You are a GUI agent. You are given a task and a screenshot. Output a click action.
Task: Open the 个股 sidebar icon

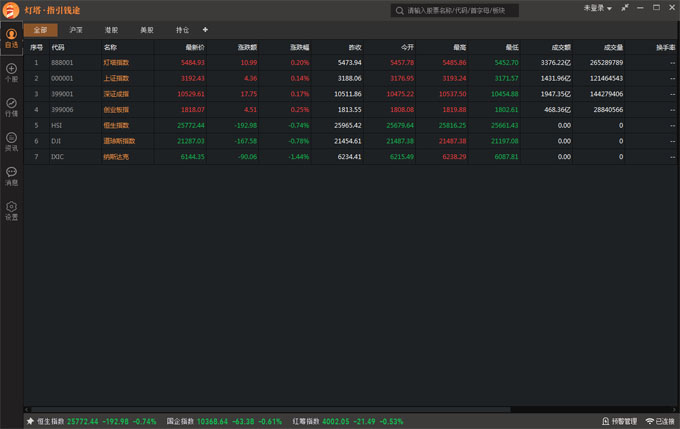[x=11, y=72]
